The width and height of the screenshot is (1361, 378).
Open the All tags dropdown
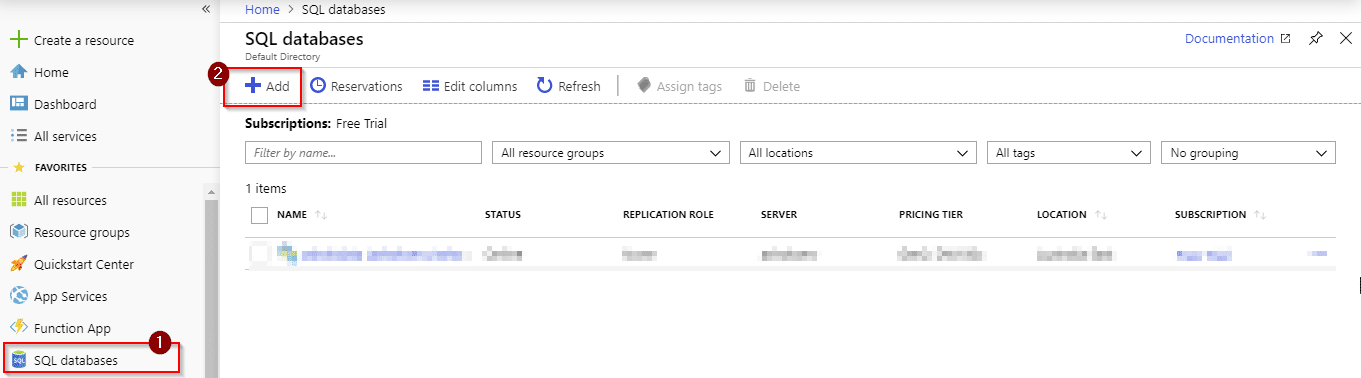pos(1068,153)
